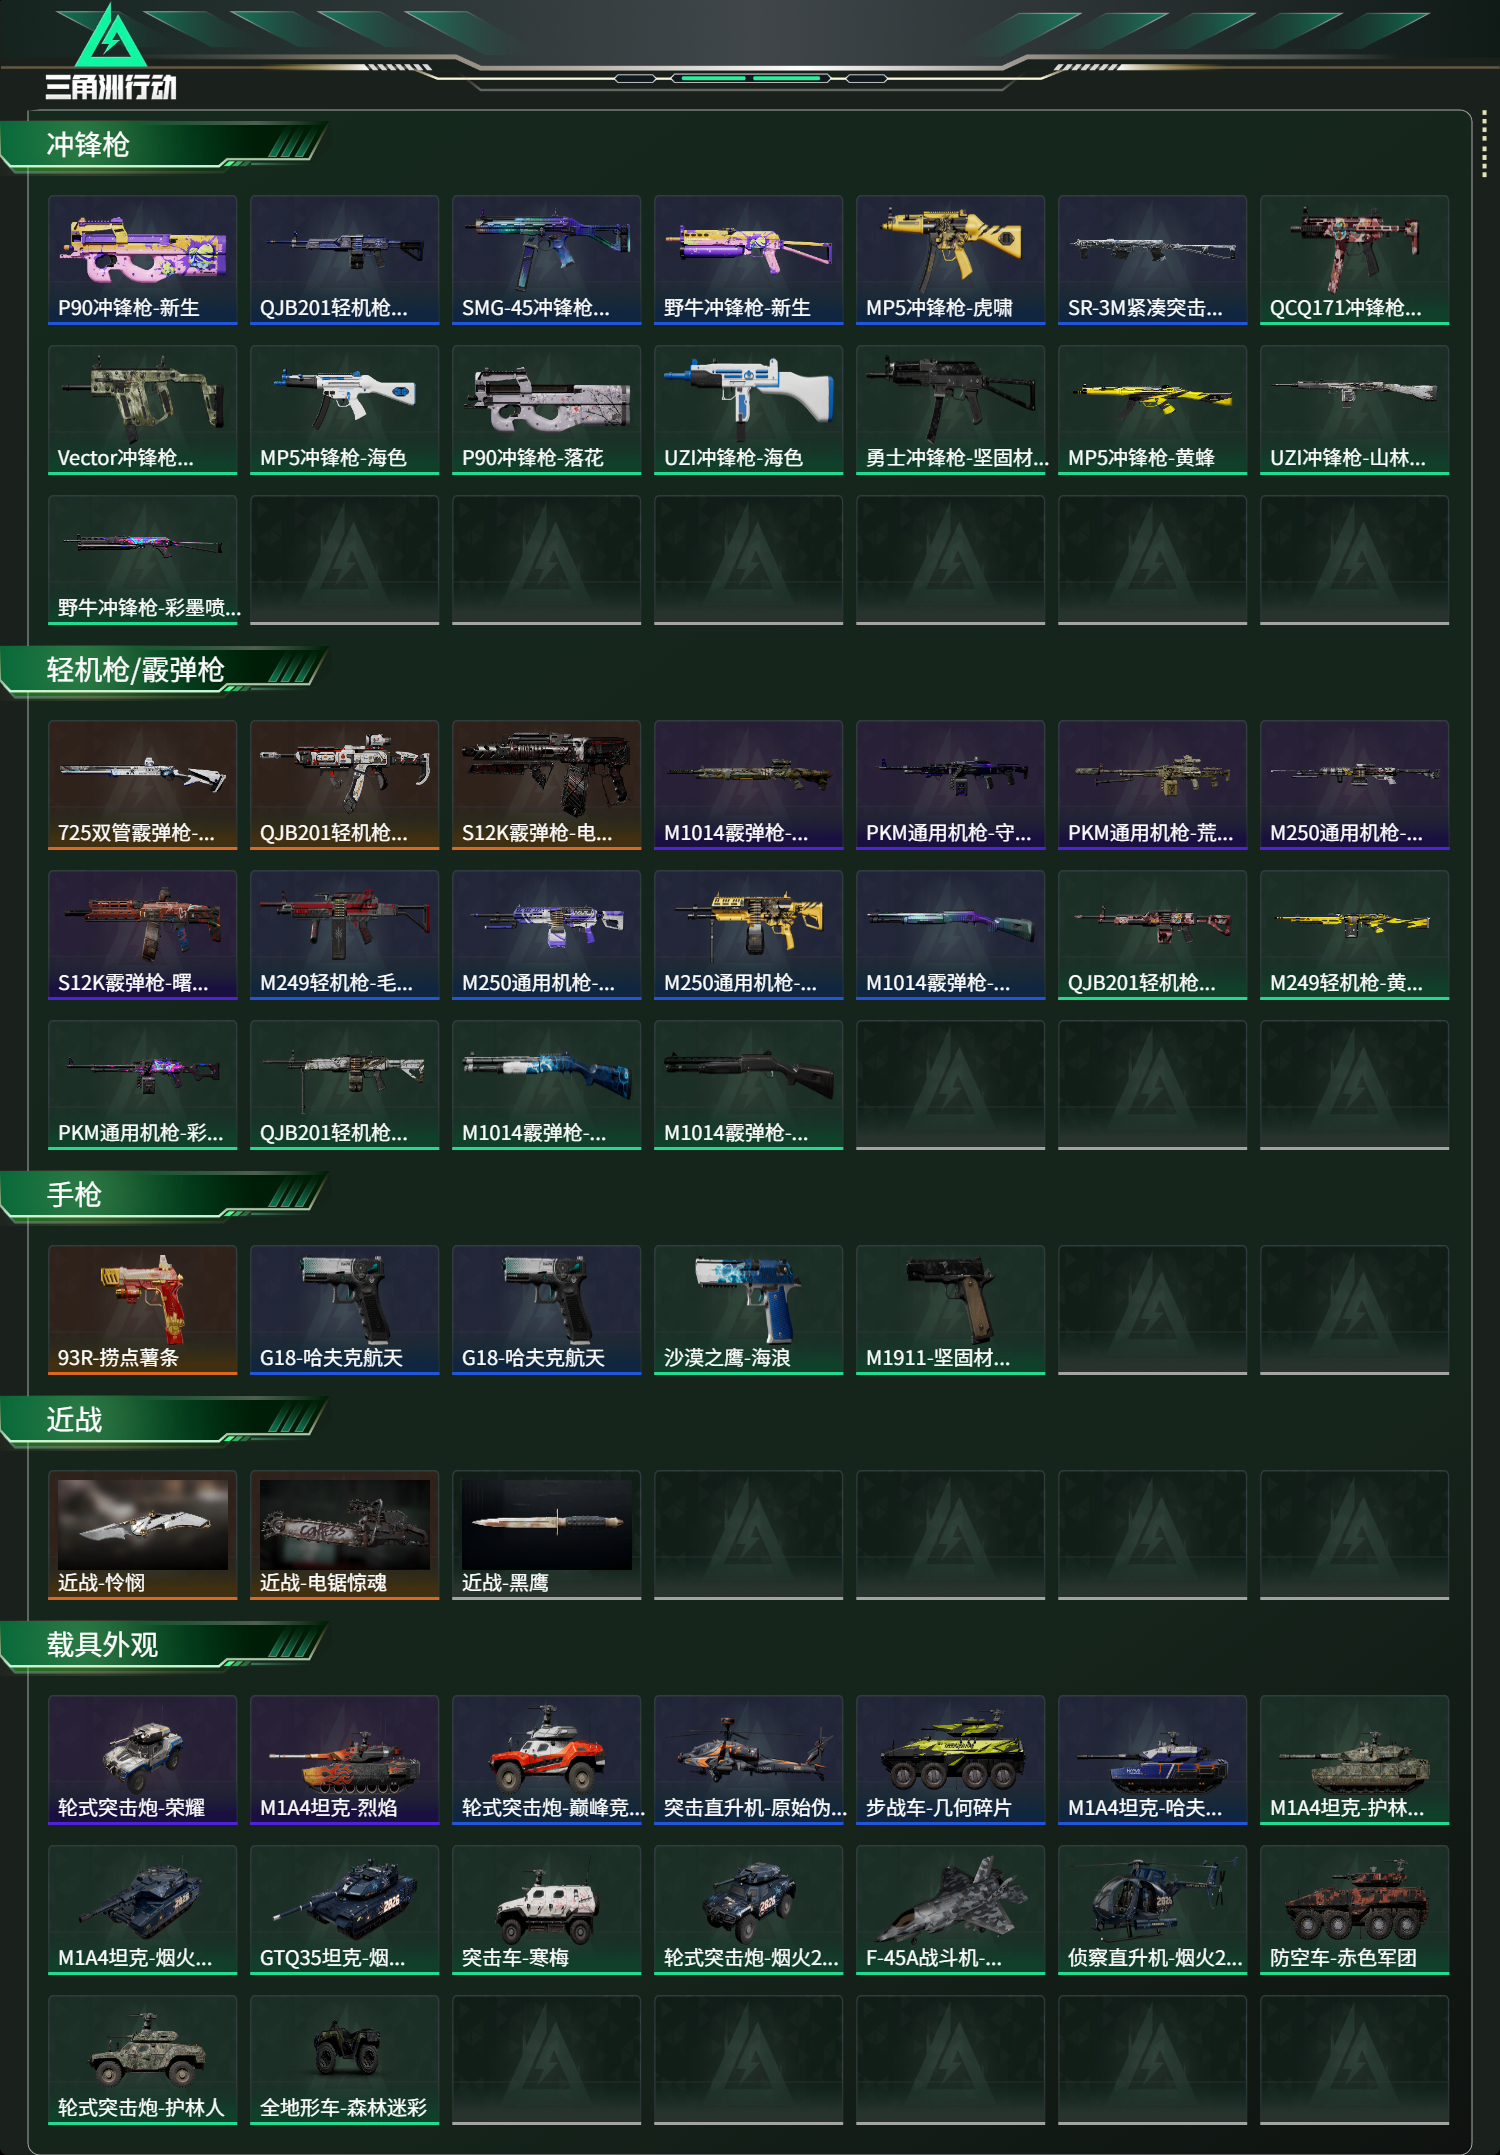This screenshot has width=1500, height=2155.
Task: Click the 近战-黑鹰 knife item
Action: click(x=547, y=1535)
